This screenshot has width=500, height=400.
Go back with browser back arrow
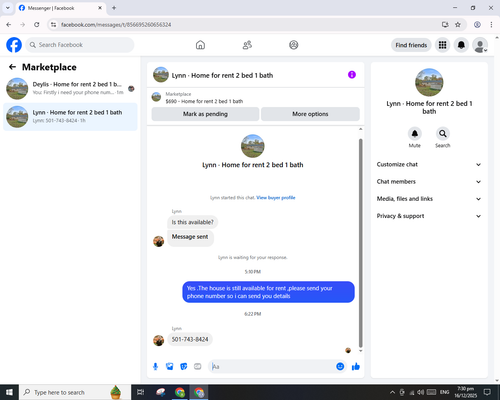coord(9,25)
